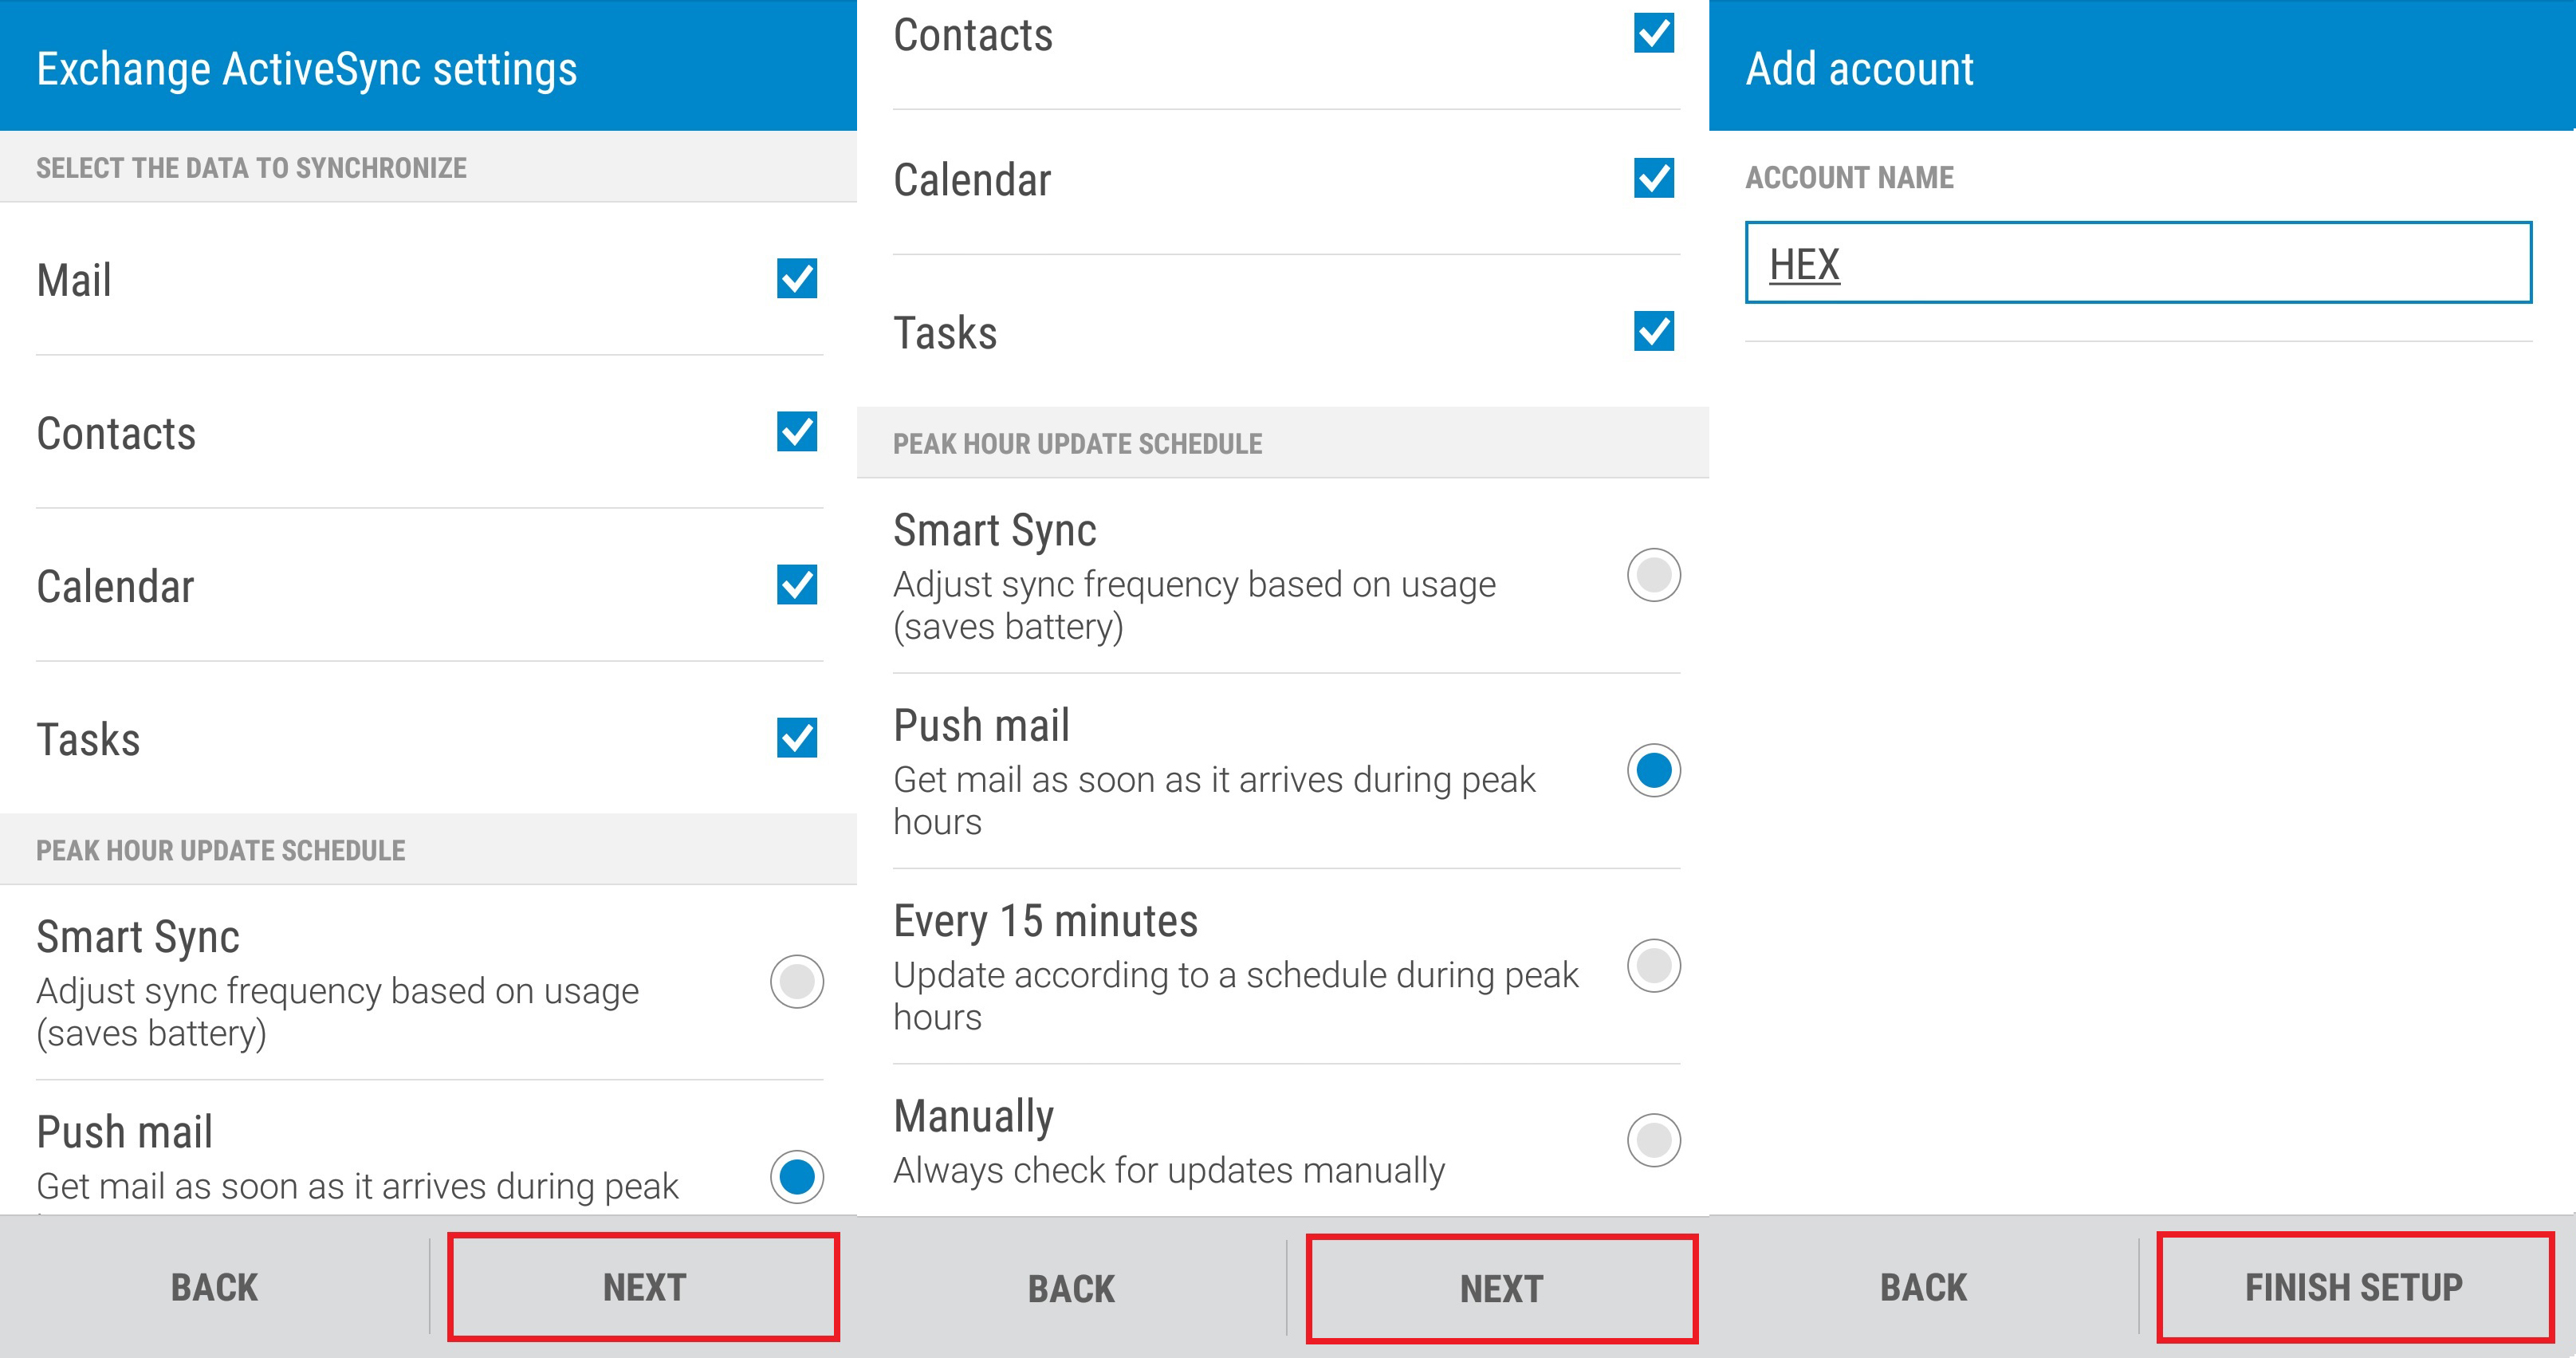The height and width of the screenshot is (1358, 2576).
Task: Tap NEXT in the middle scrolled panel
Action: (x=1501, y=1288)
